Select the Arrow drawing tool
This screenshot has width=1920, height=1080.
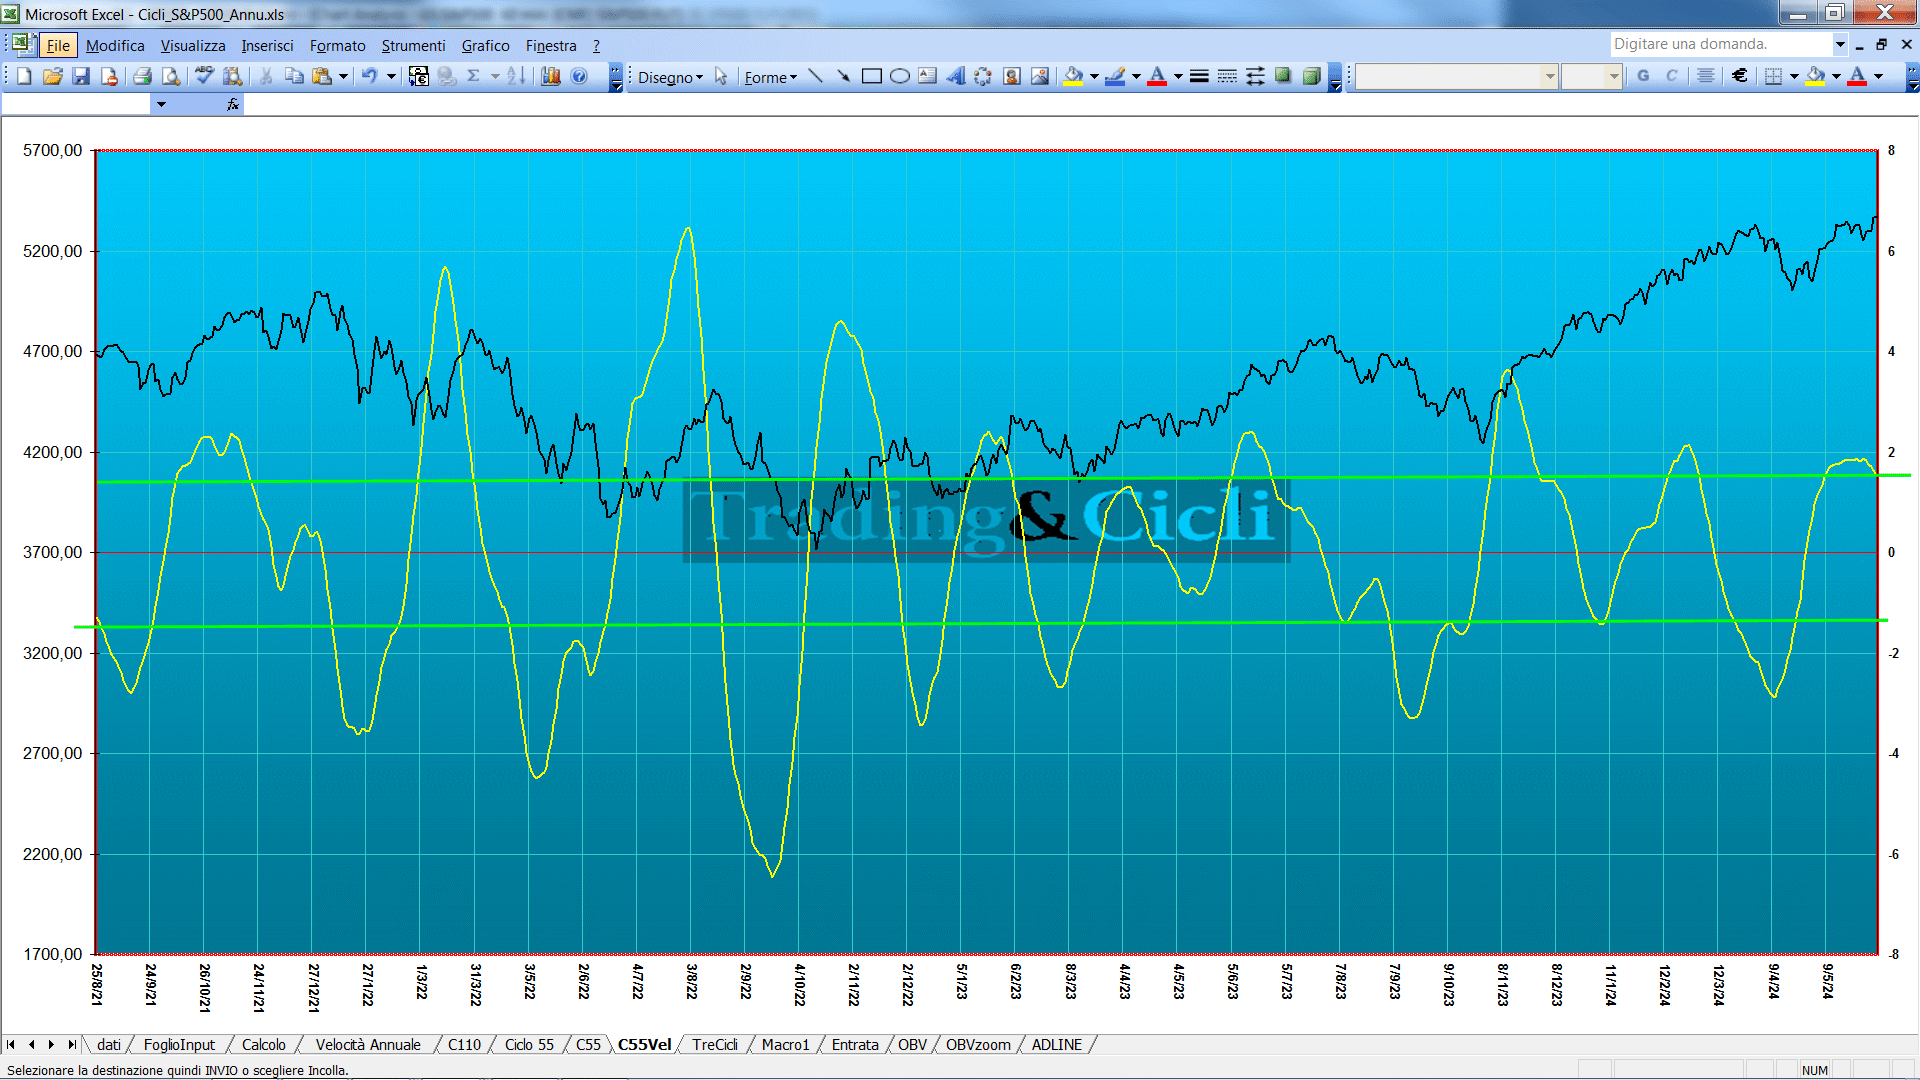[x=843, y=76]
